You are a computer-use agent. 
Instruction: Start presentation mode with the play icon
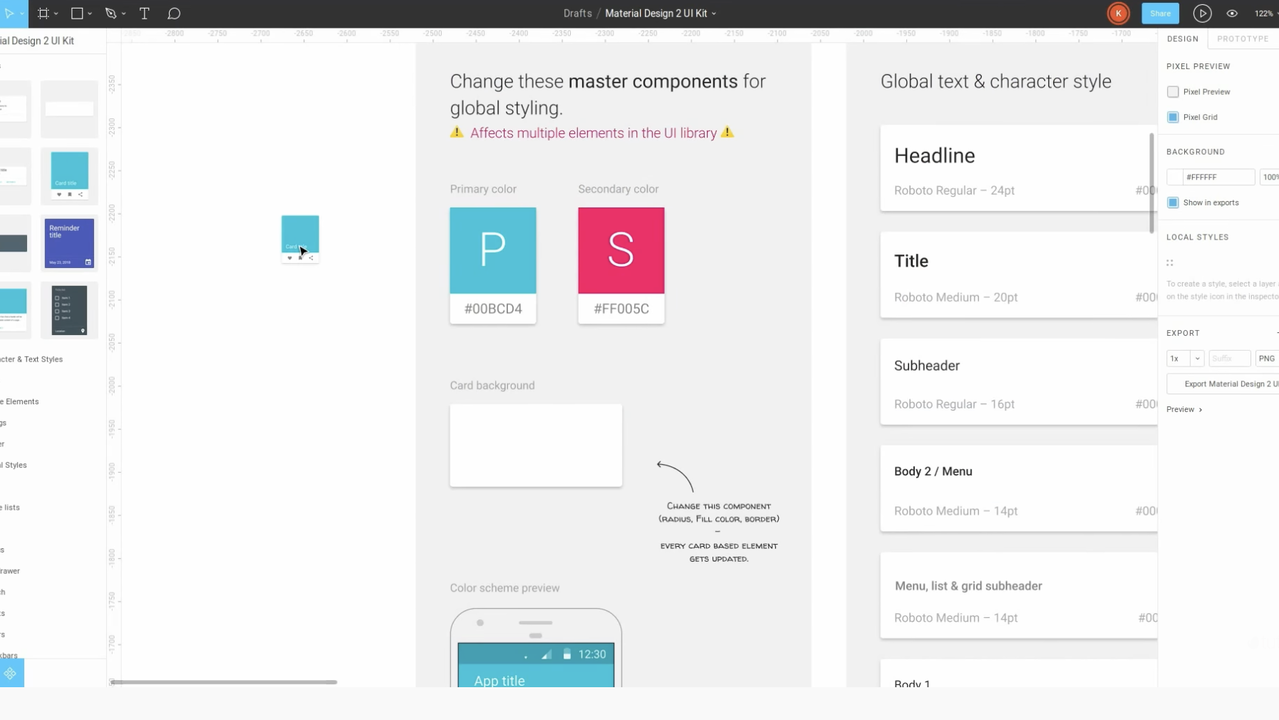click(x=1202, y=13)
